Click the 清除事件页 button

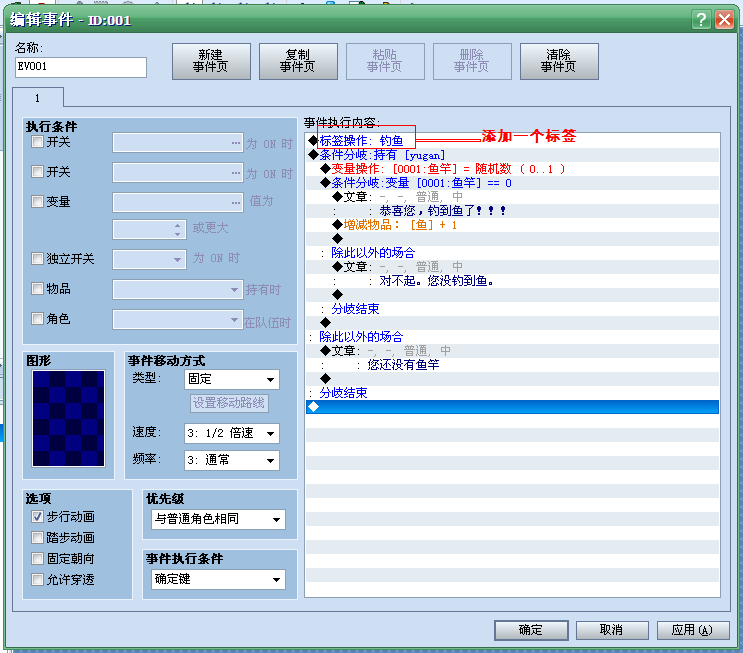(559, 61)
